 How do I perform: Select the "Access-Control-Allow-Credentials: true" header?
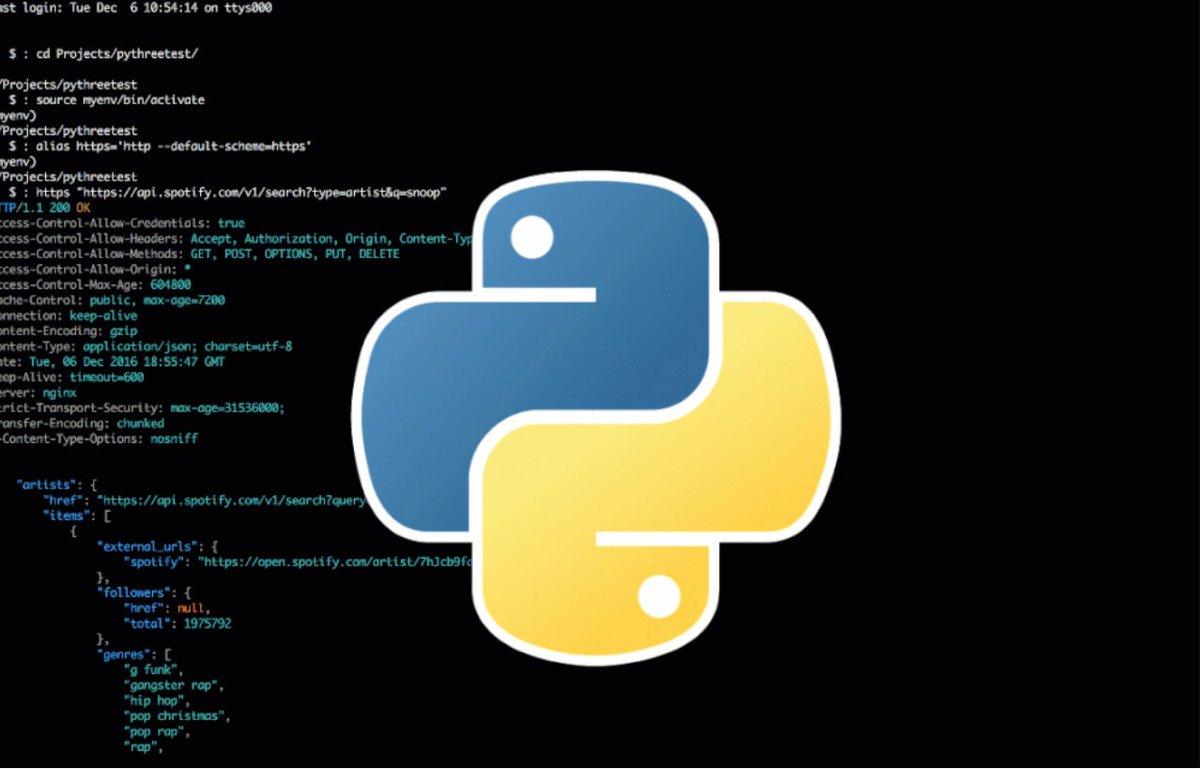[x=122, y=223]
